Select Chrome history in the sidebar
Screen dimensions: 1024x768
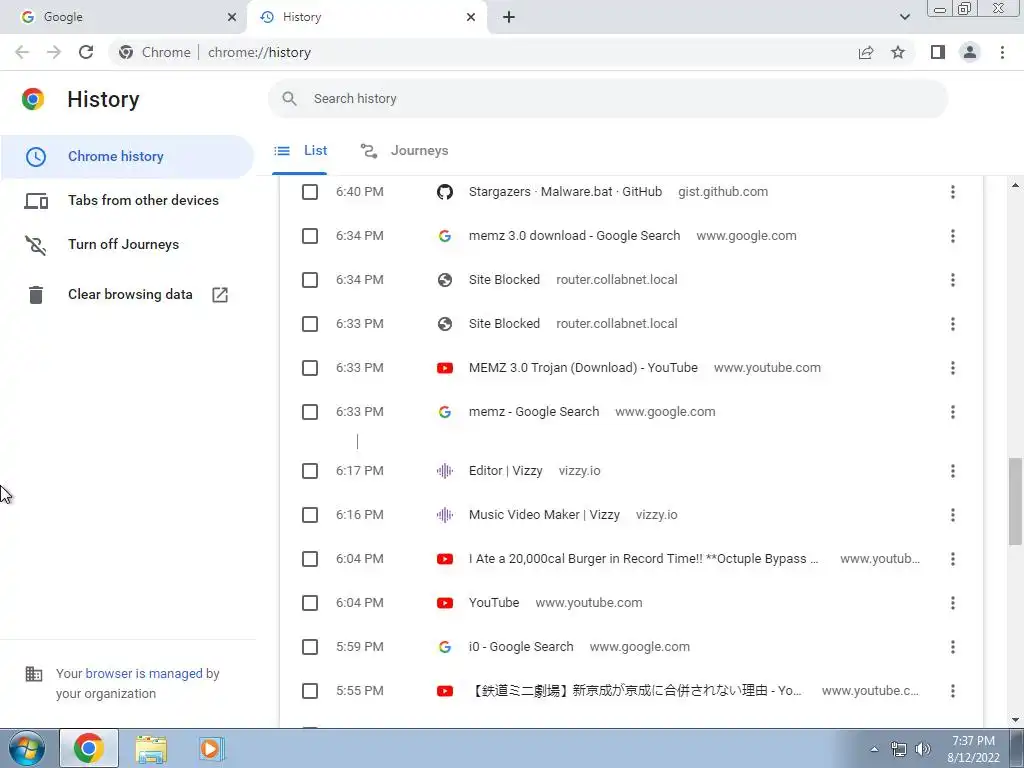[x=127, y=157]
